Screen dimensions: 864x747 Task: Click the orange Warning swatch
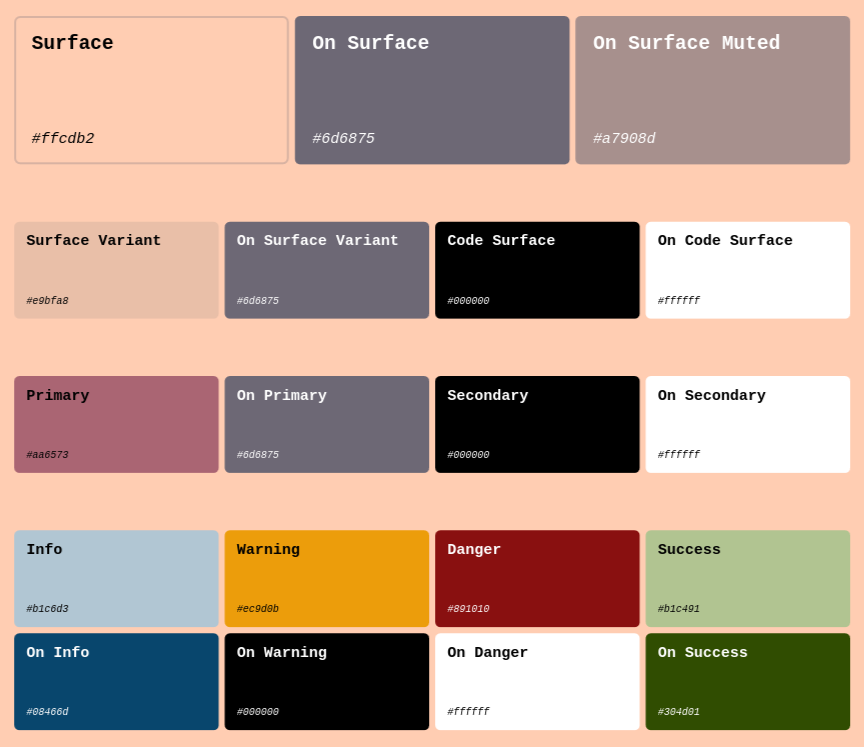point(327,578)
